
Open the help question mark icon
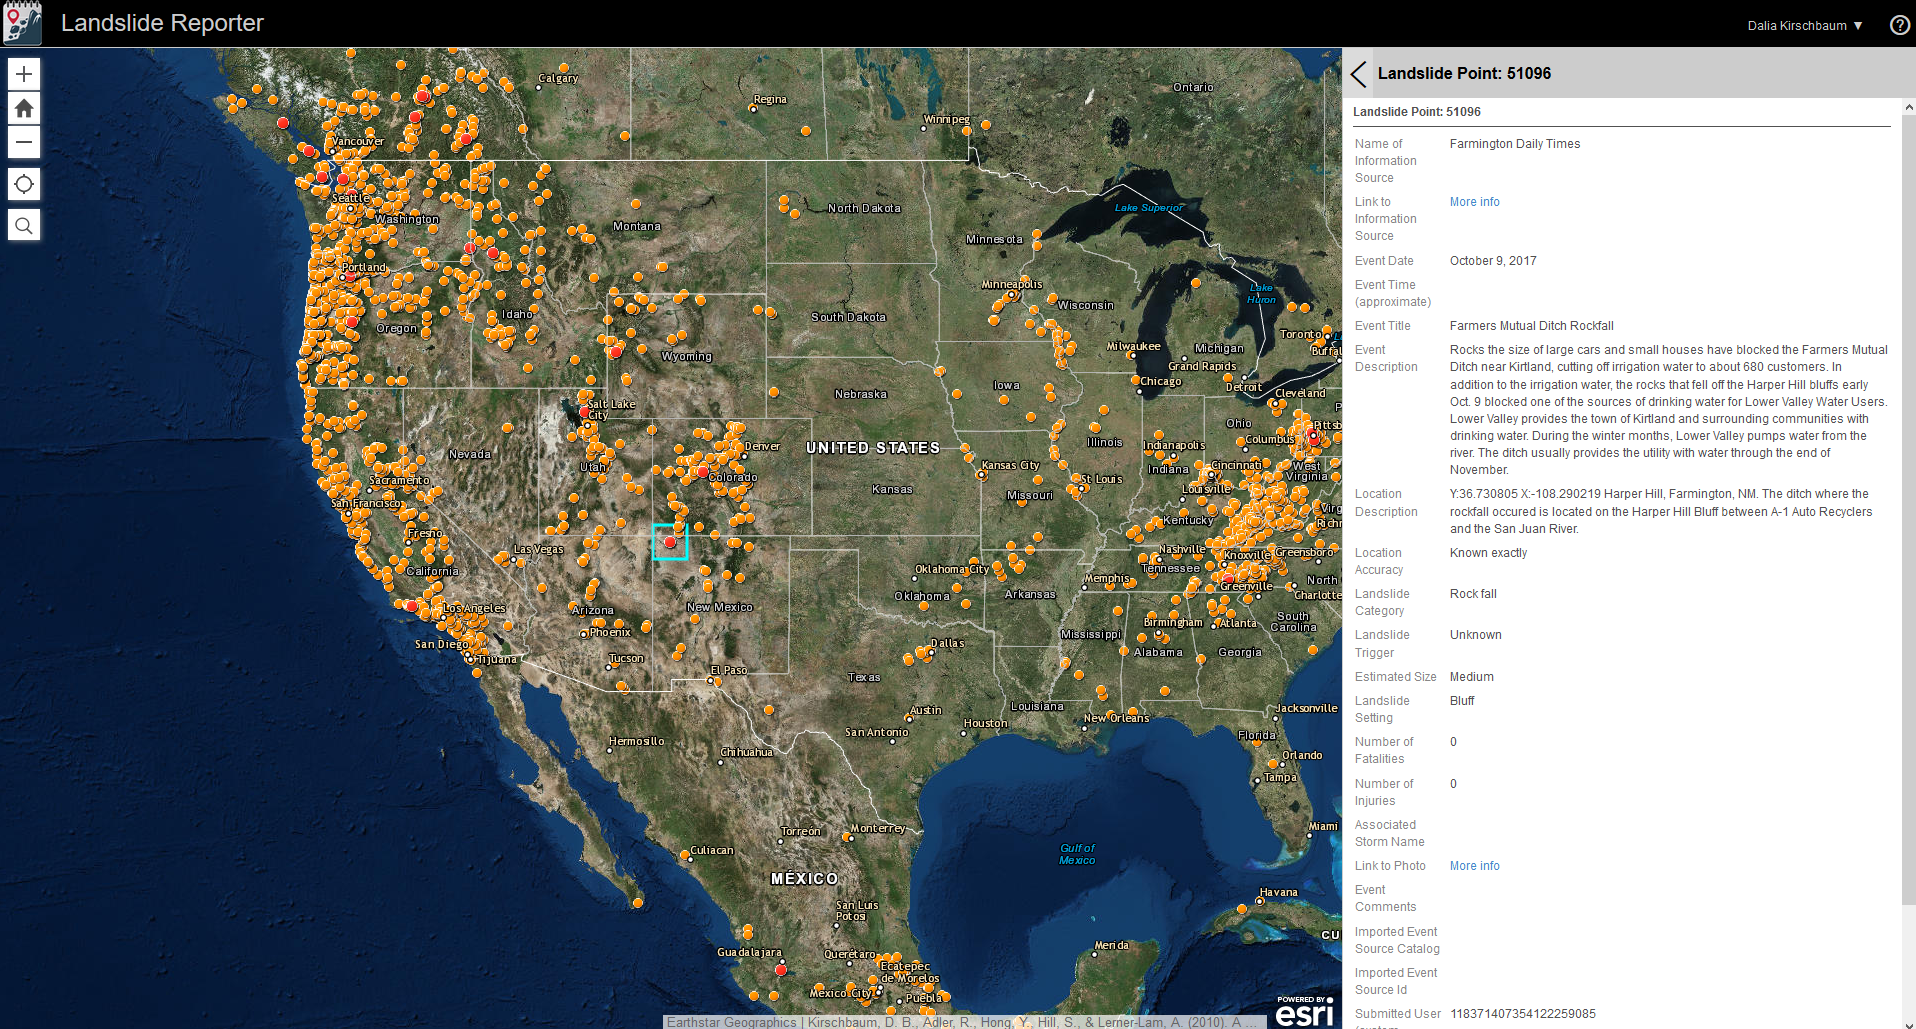[1899, 25]
